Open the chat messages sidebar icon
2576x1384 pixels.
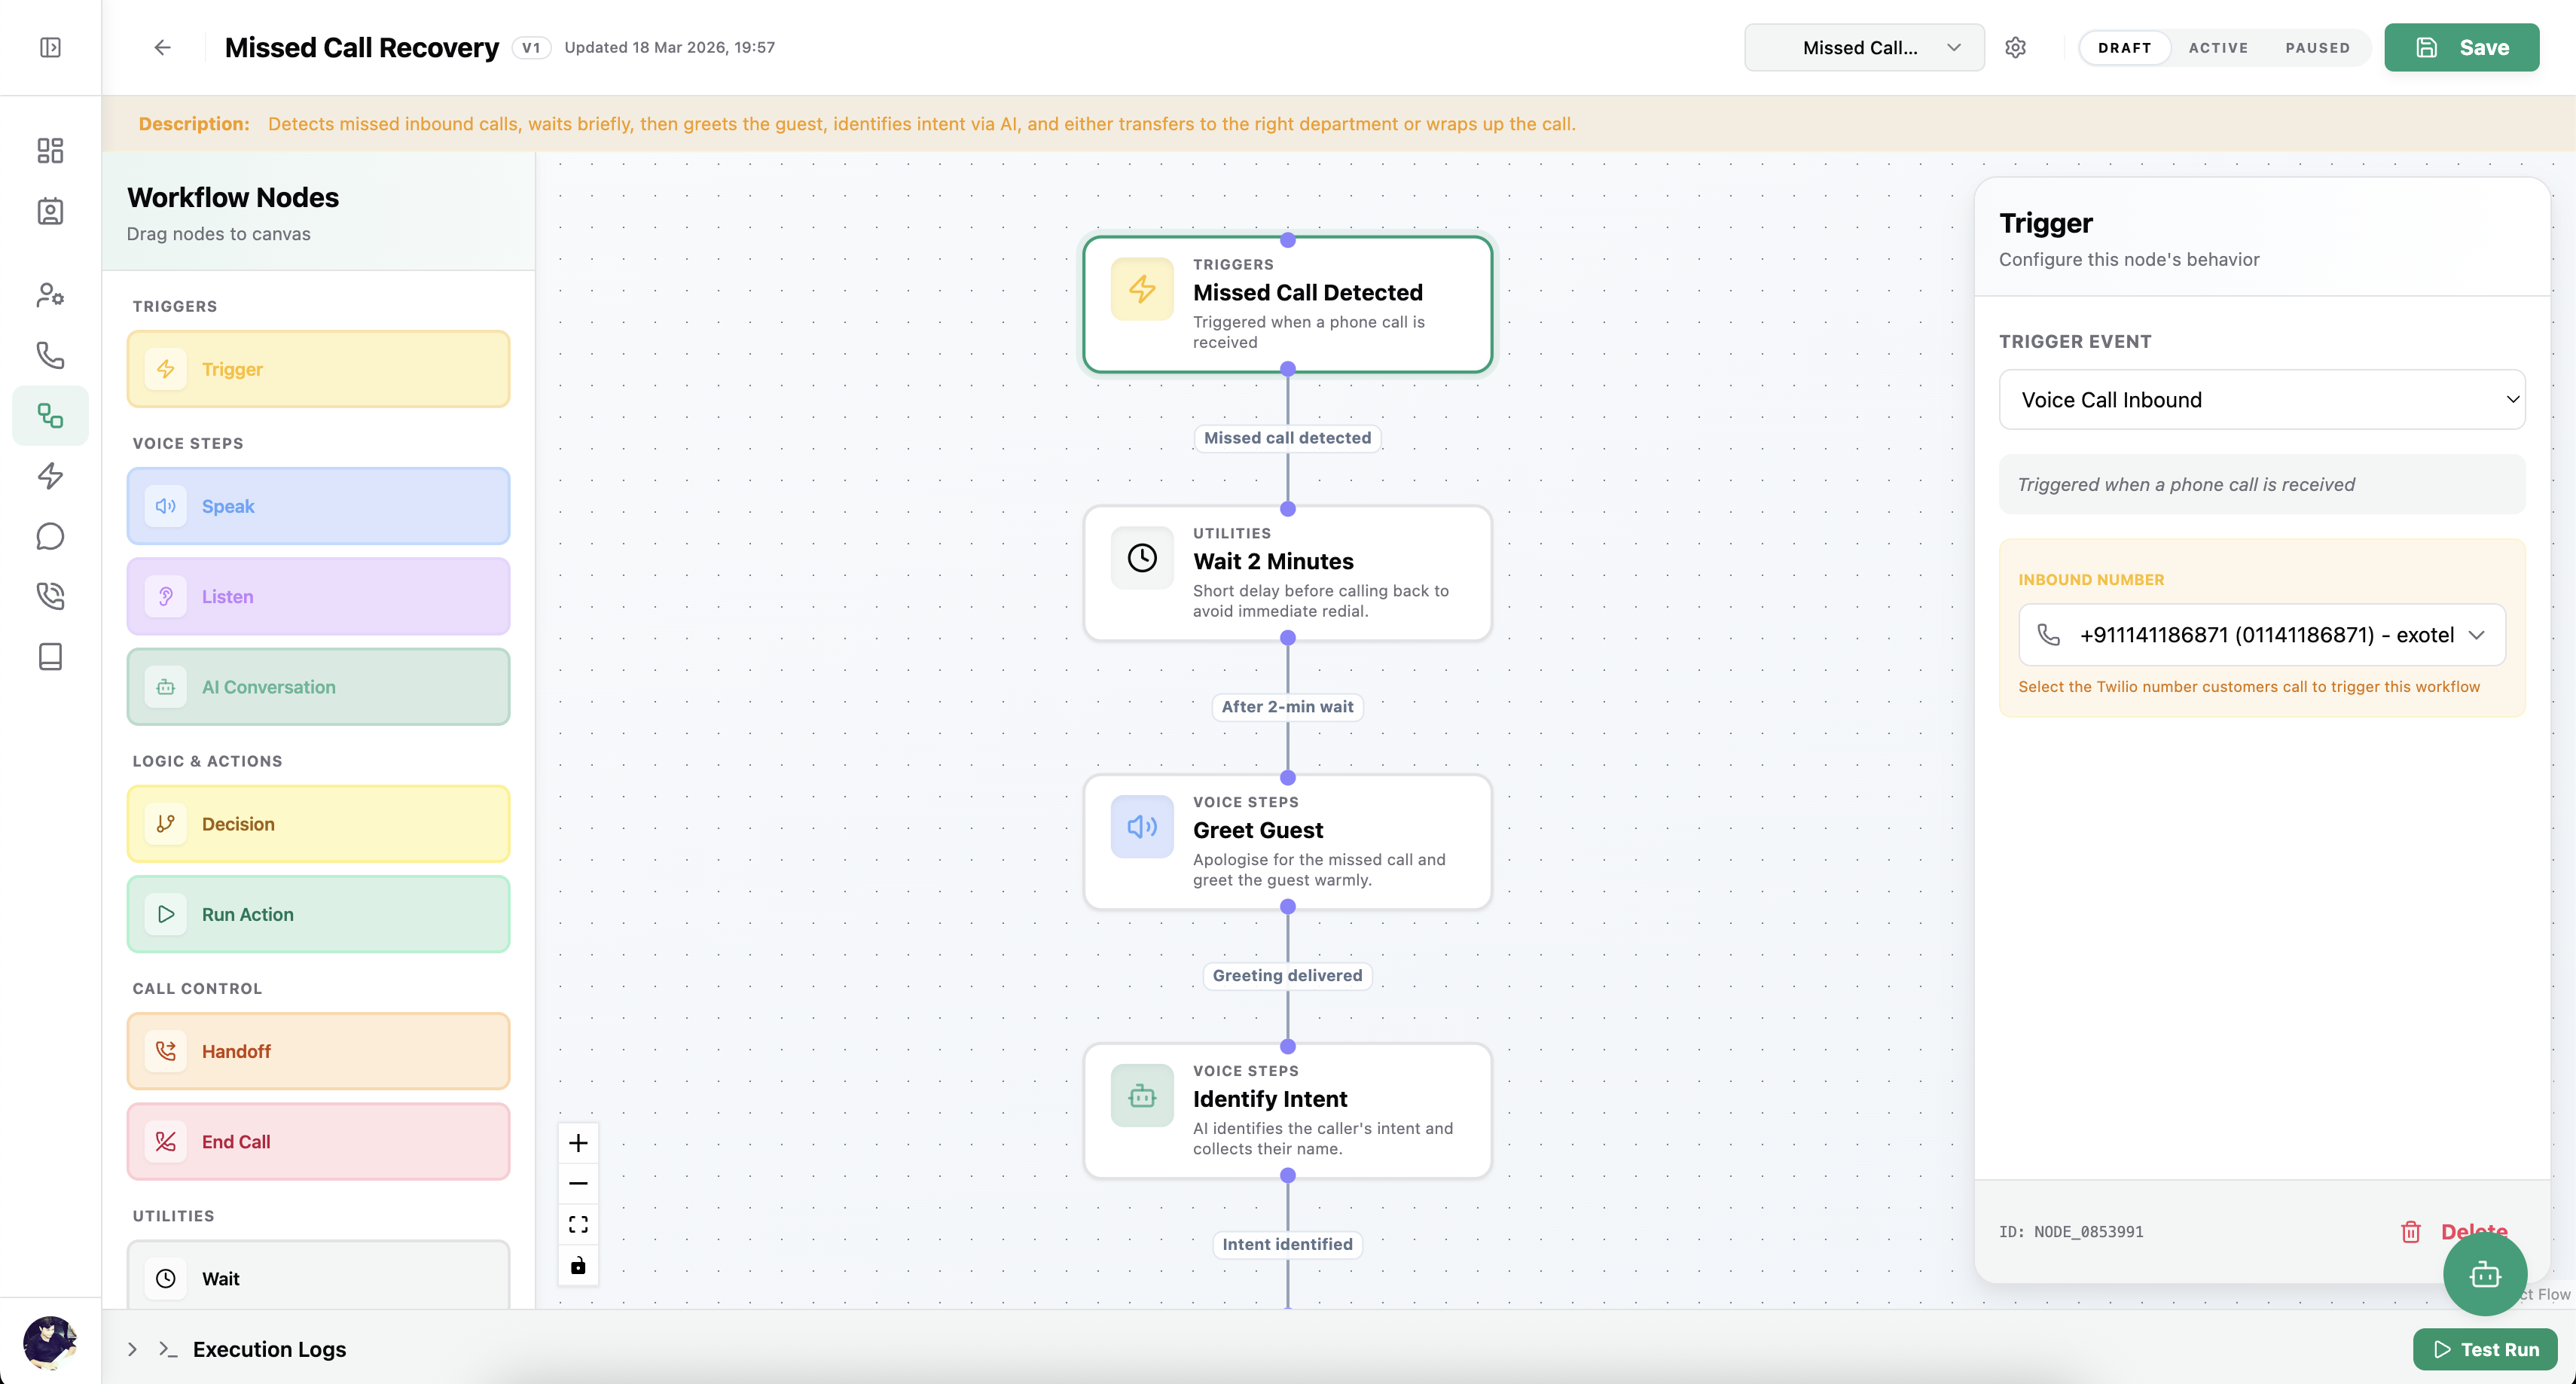(50, 536)
